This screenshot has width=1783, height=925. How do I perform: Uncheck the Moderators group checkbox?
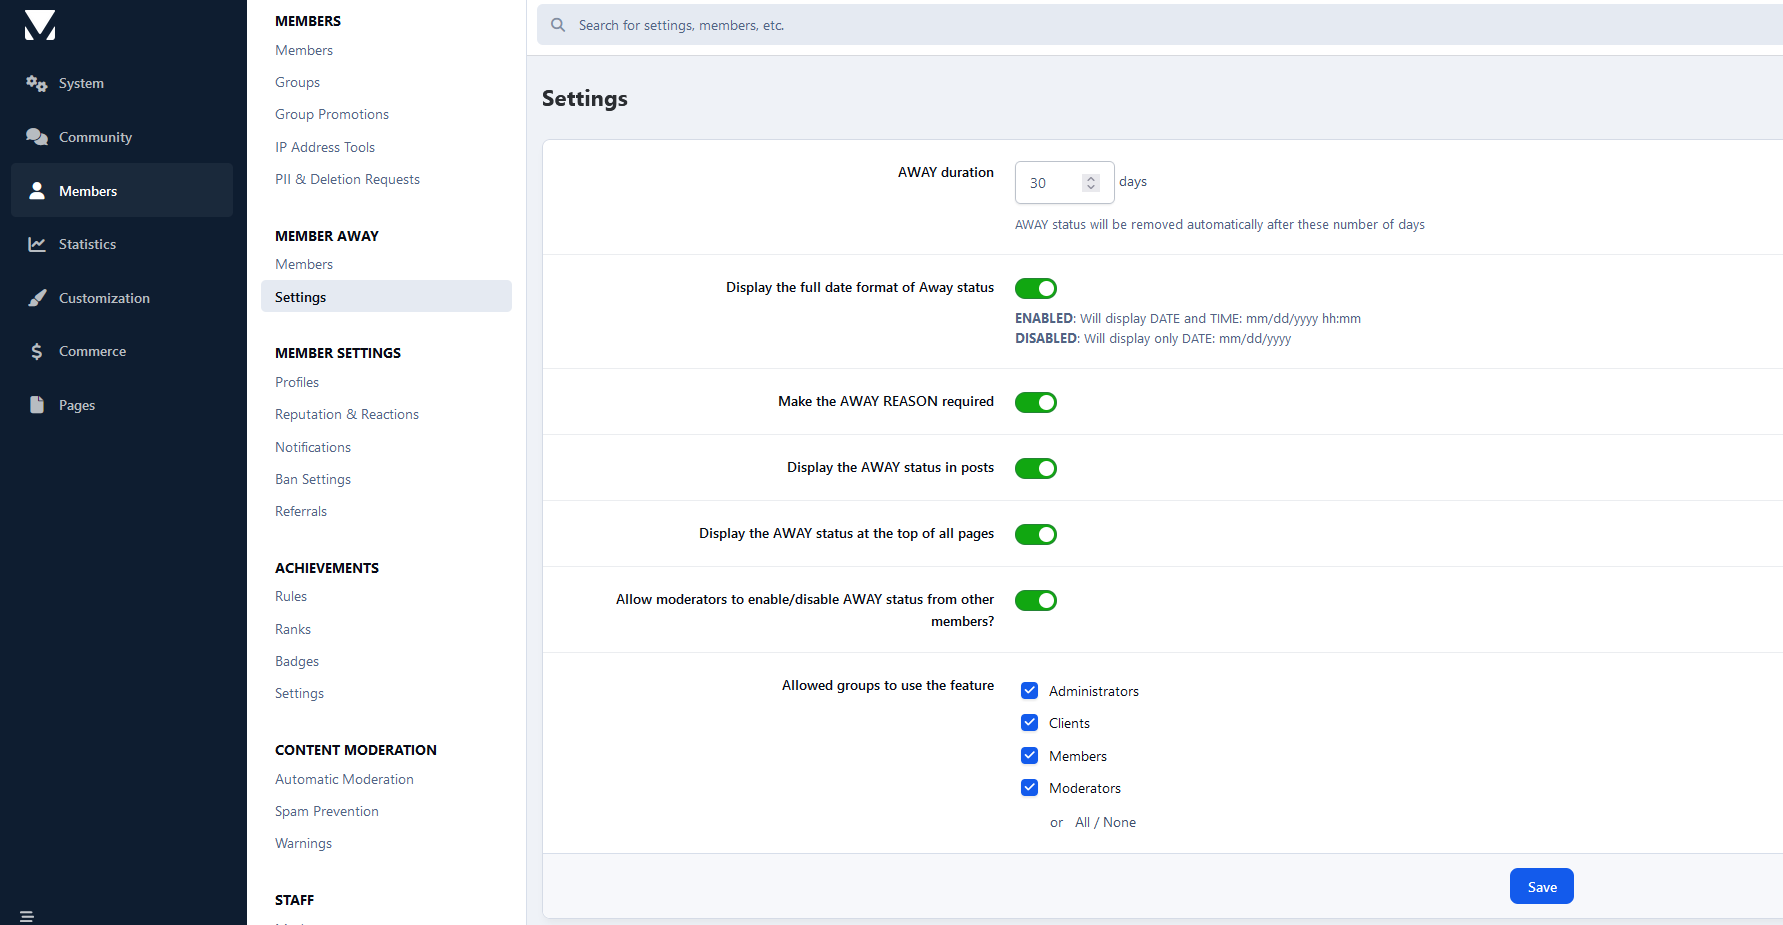click(1029, 788)
